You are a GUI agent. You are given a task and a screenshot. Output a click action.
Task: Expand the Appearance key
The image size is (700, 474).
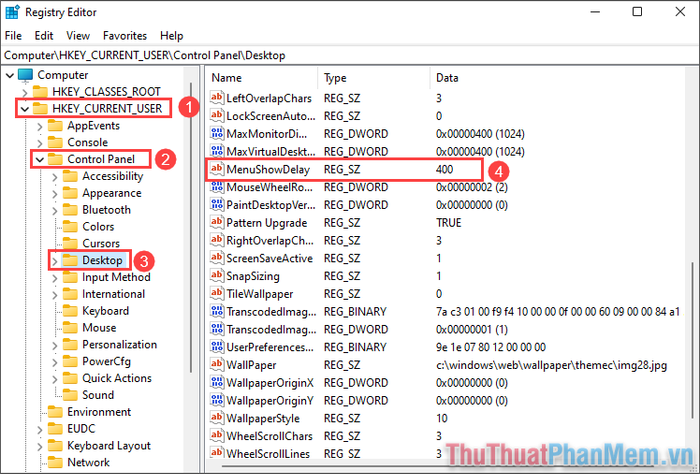tap(55, 194)
